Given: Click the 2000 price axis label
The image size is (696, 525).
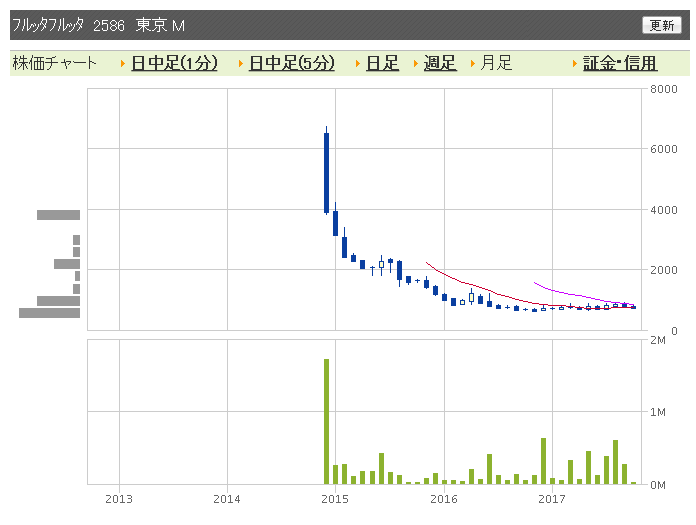Looking at the screenshot, I should coord(664,270).
